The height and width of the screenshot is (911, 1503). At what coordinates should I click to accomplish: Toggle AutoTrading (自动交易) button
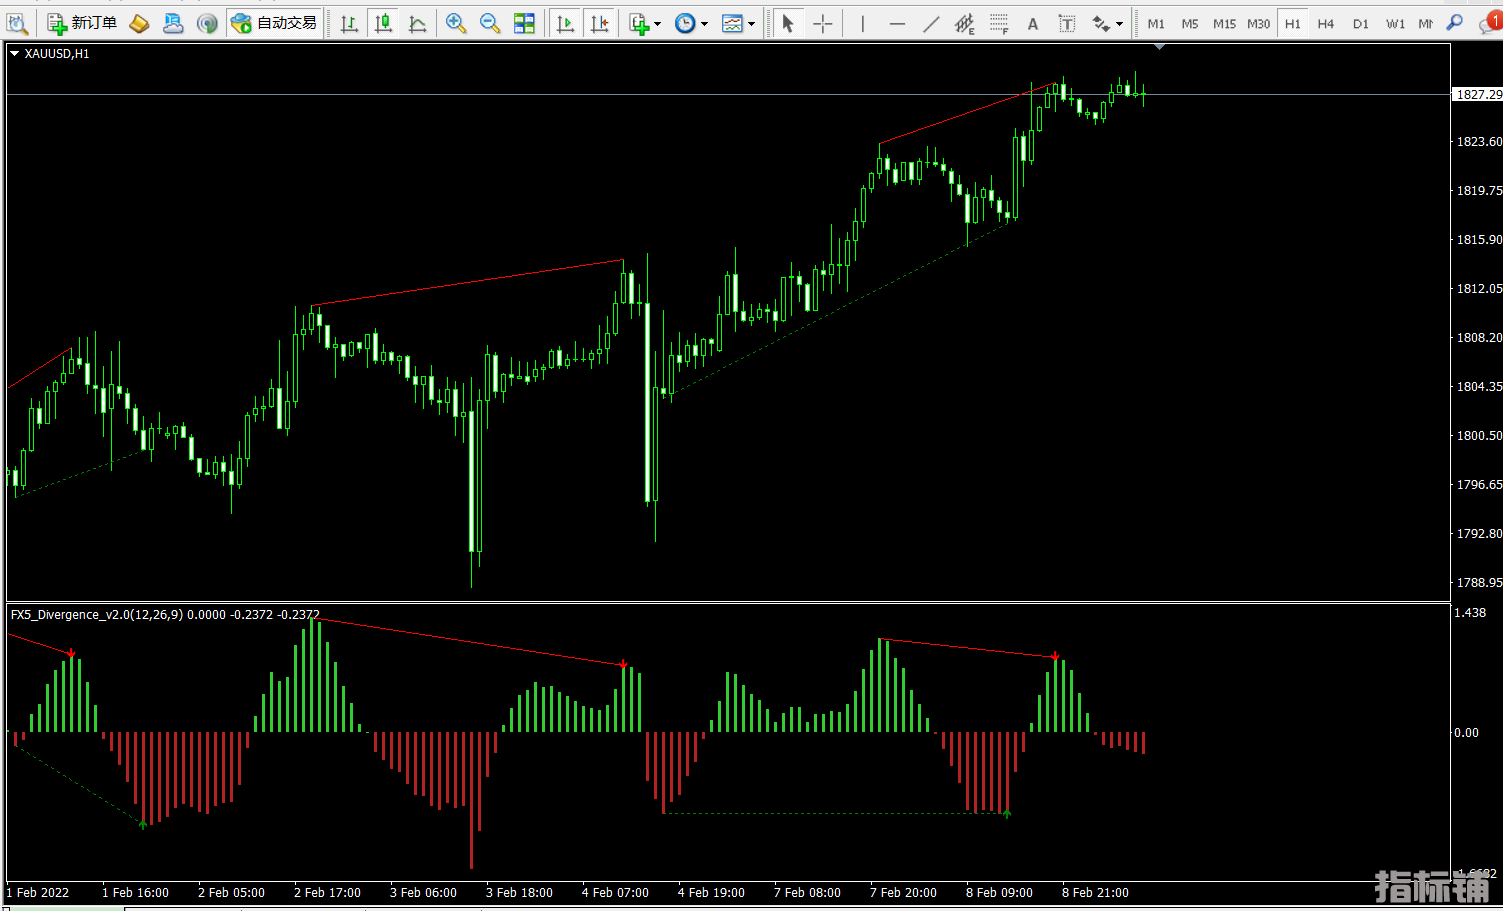pos(274,23)
